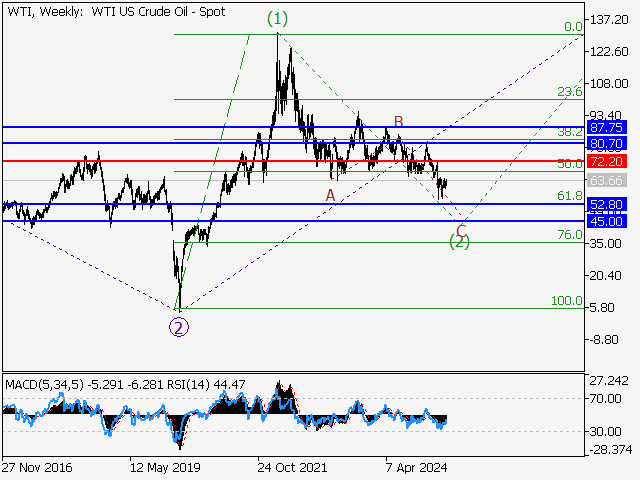Screen dimensions: 640x480
Task: Click the gray 63.66 current price tag
Action: (607, 181)
